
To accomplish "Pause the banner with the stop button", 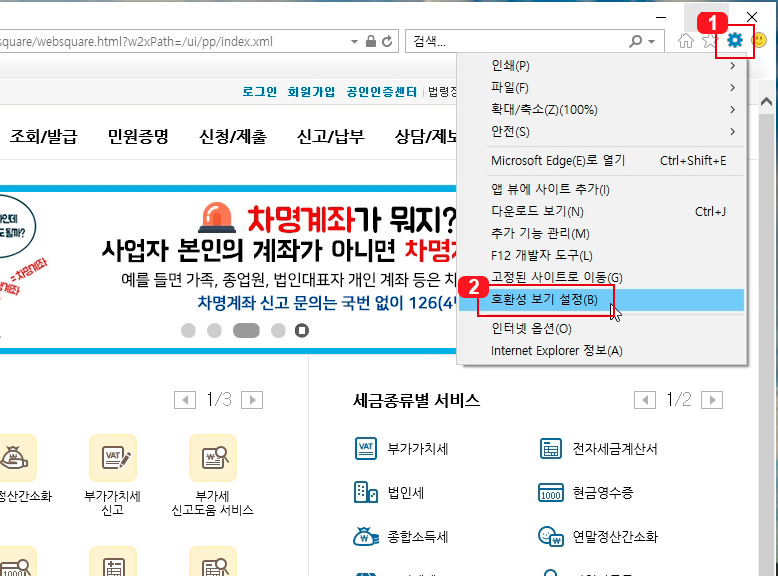I will coord(302,330).
